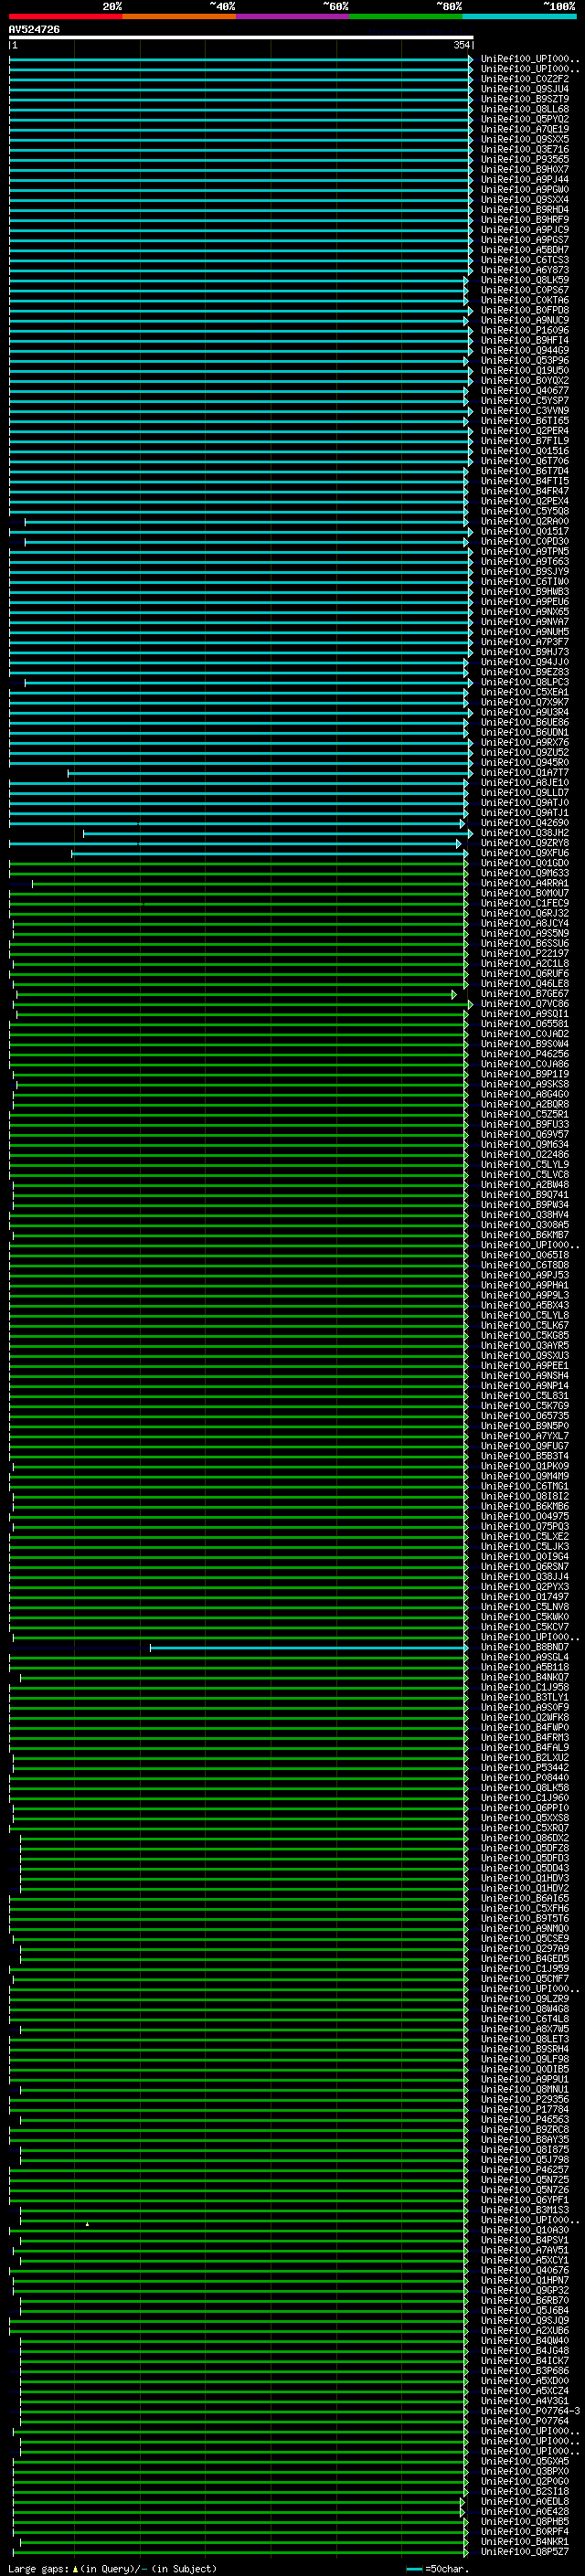This screenshot has width=585, height=2576.
Task: Select the UniRef100_P93565 label
Action: 524,159
